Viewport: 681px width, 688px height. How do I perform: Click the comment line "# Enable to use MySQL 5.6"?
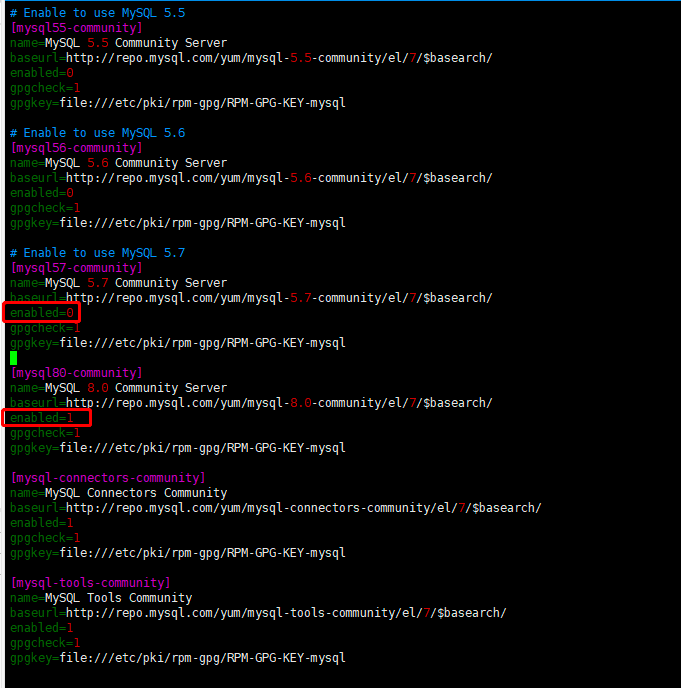pos(97,133)
